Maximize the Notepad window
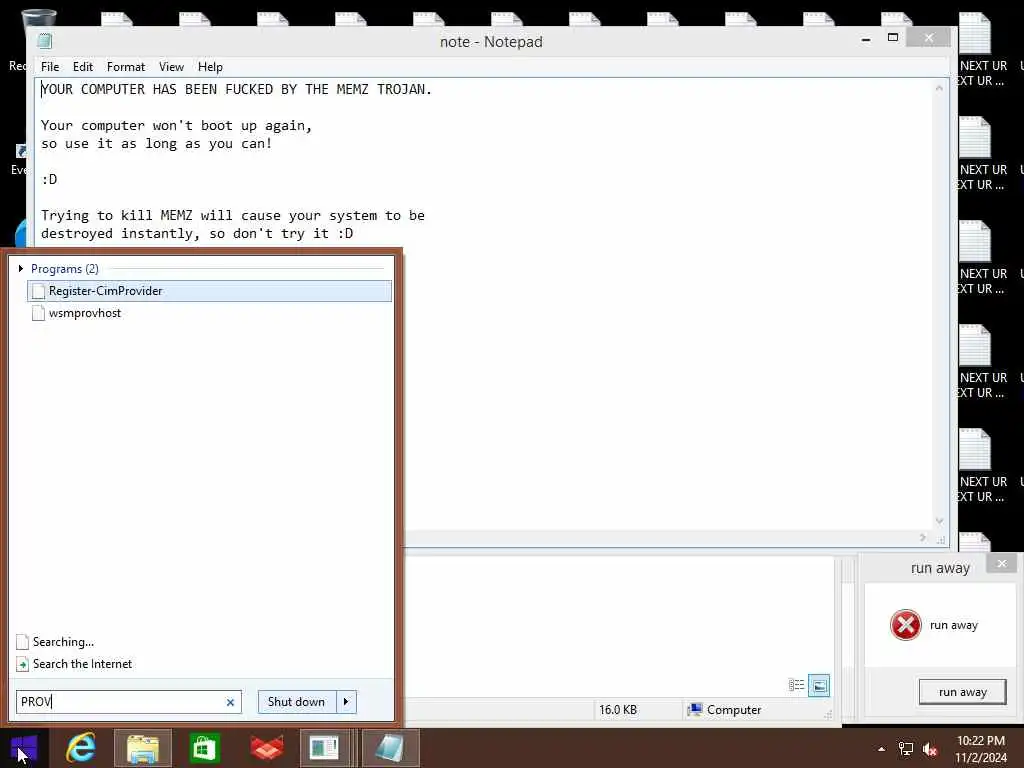The image size is (1024, 768). point(893,38)
